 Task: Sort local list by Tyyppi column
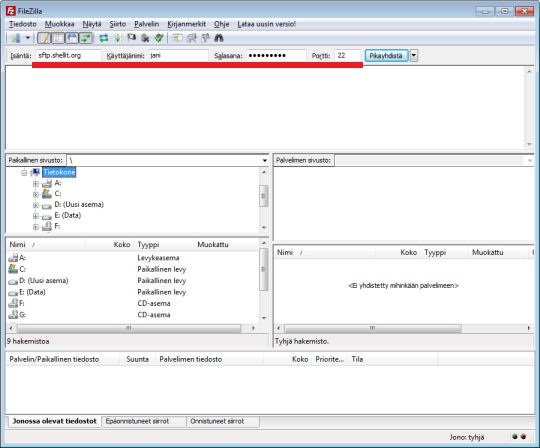coord(164,244)
